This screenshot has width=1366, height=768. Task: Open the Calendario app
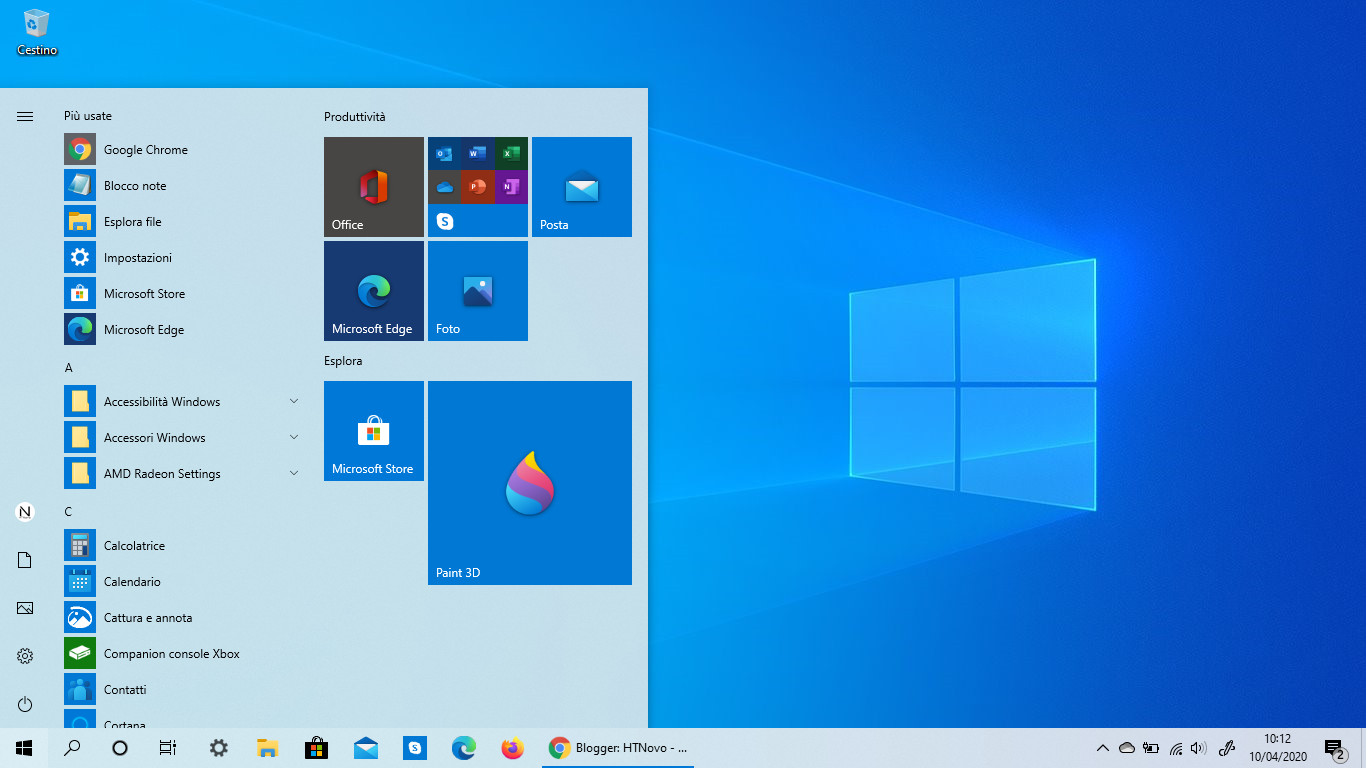pyautogui.click(x=184, y=582)
